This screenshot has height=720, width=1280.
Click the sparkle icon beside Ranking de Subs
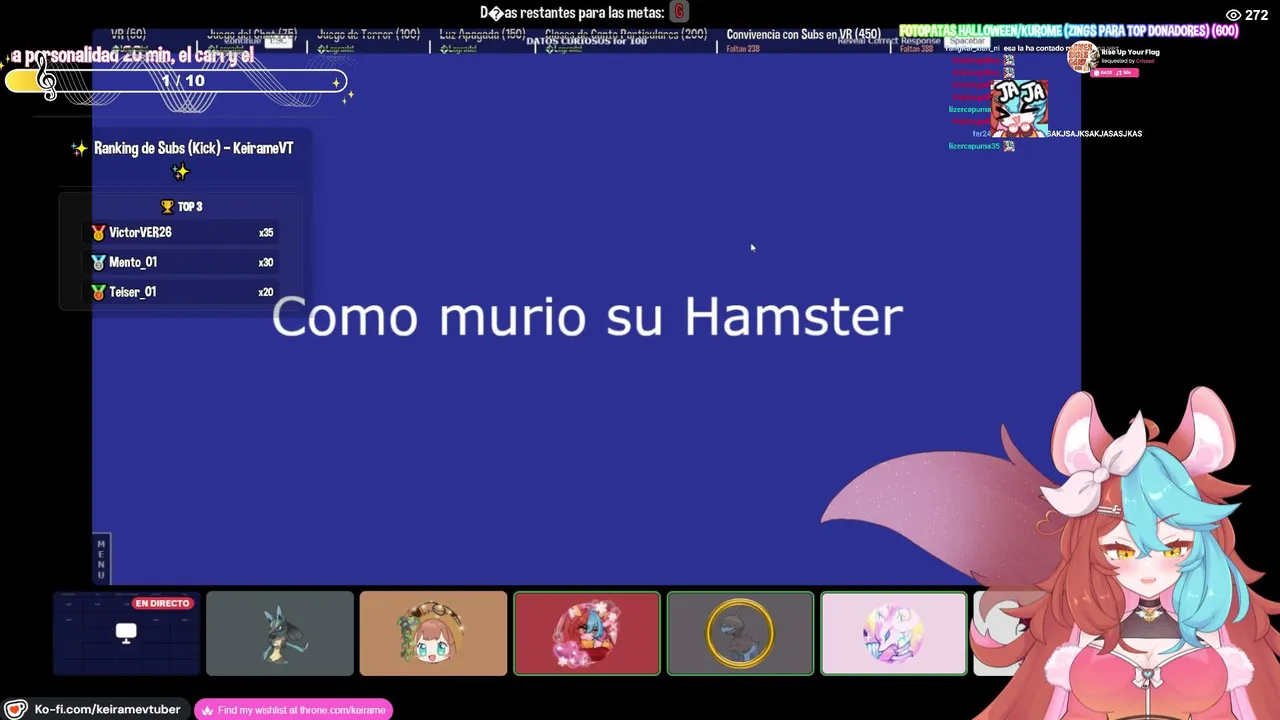click(x=79, y=148)
